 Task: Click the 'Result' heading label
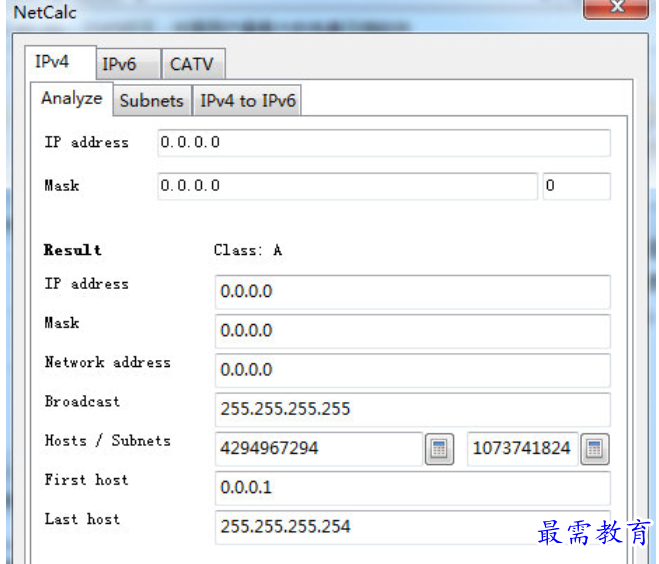72,250
